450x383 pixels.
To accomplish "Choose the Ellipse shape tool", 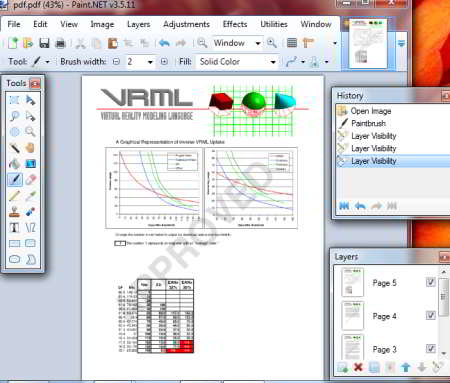I will (15, 259).
